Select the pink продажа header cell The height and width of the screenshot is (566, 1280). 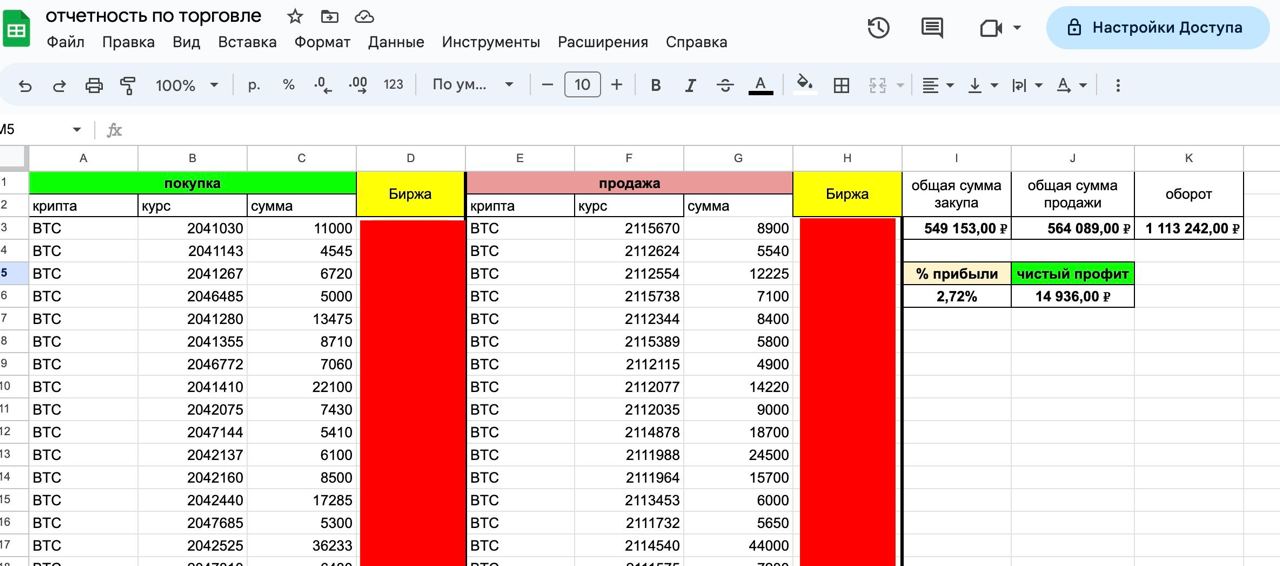click(630, 183)
